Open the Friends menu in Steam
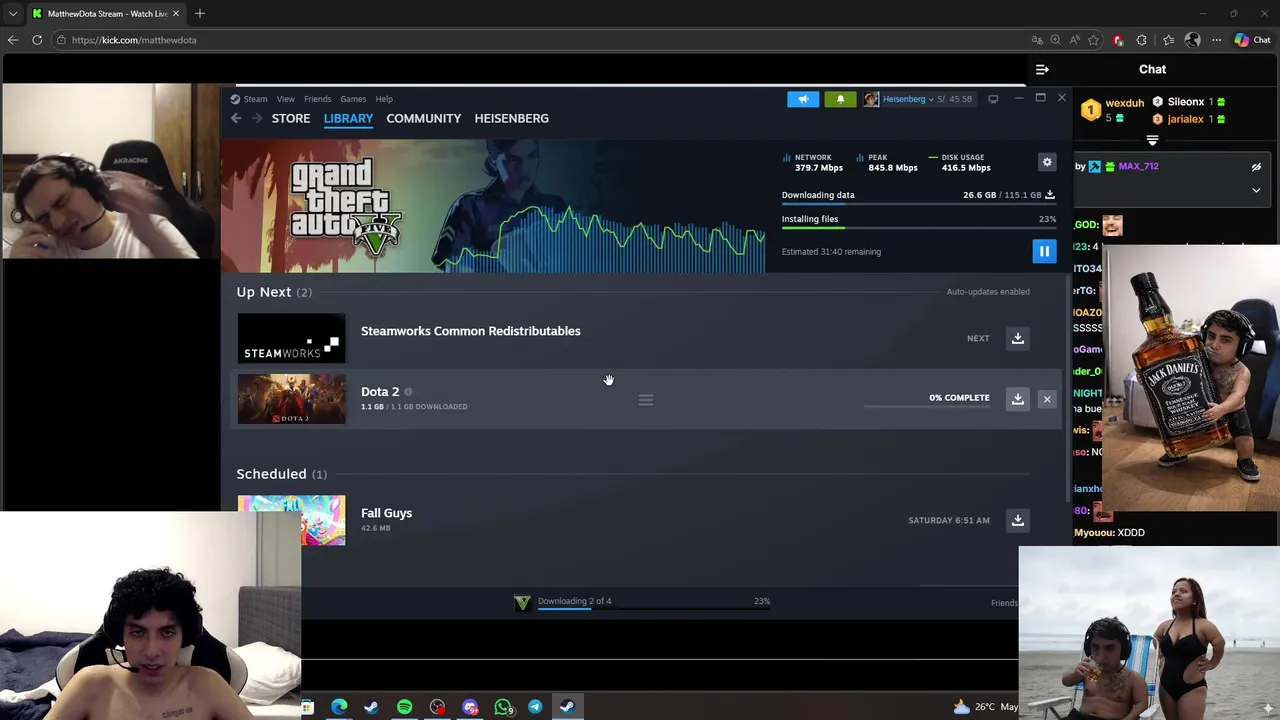This screenshot has width=1280, height=720. [x=317, y=99]
